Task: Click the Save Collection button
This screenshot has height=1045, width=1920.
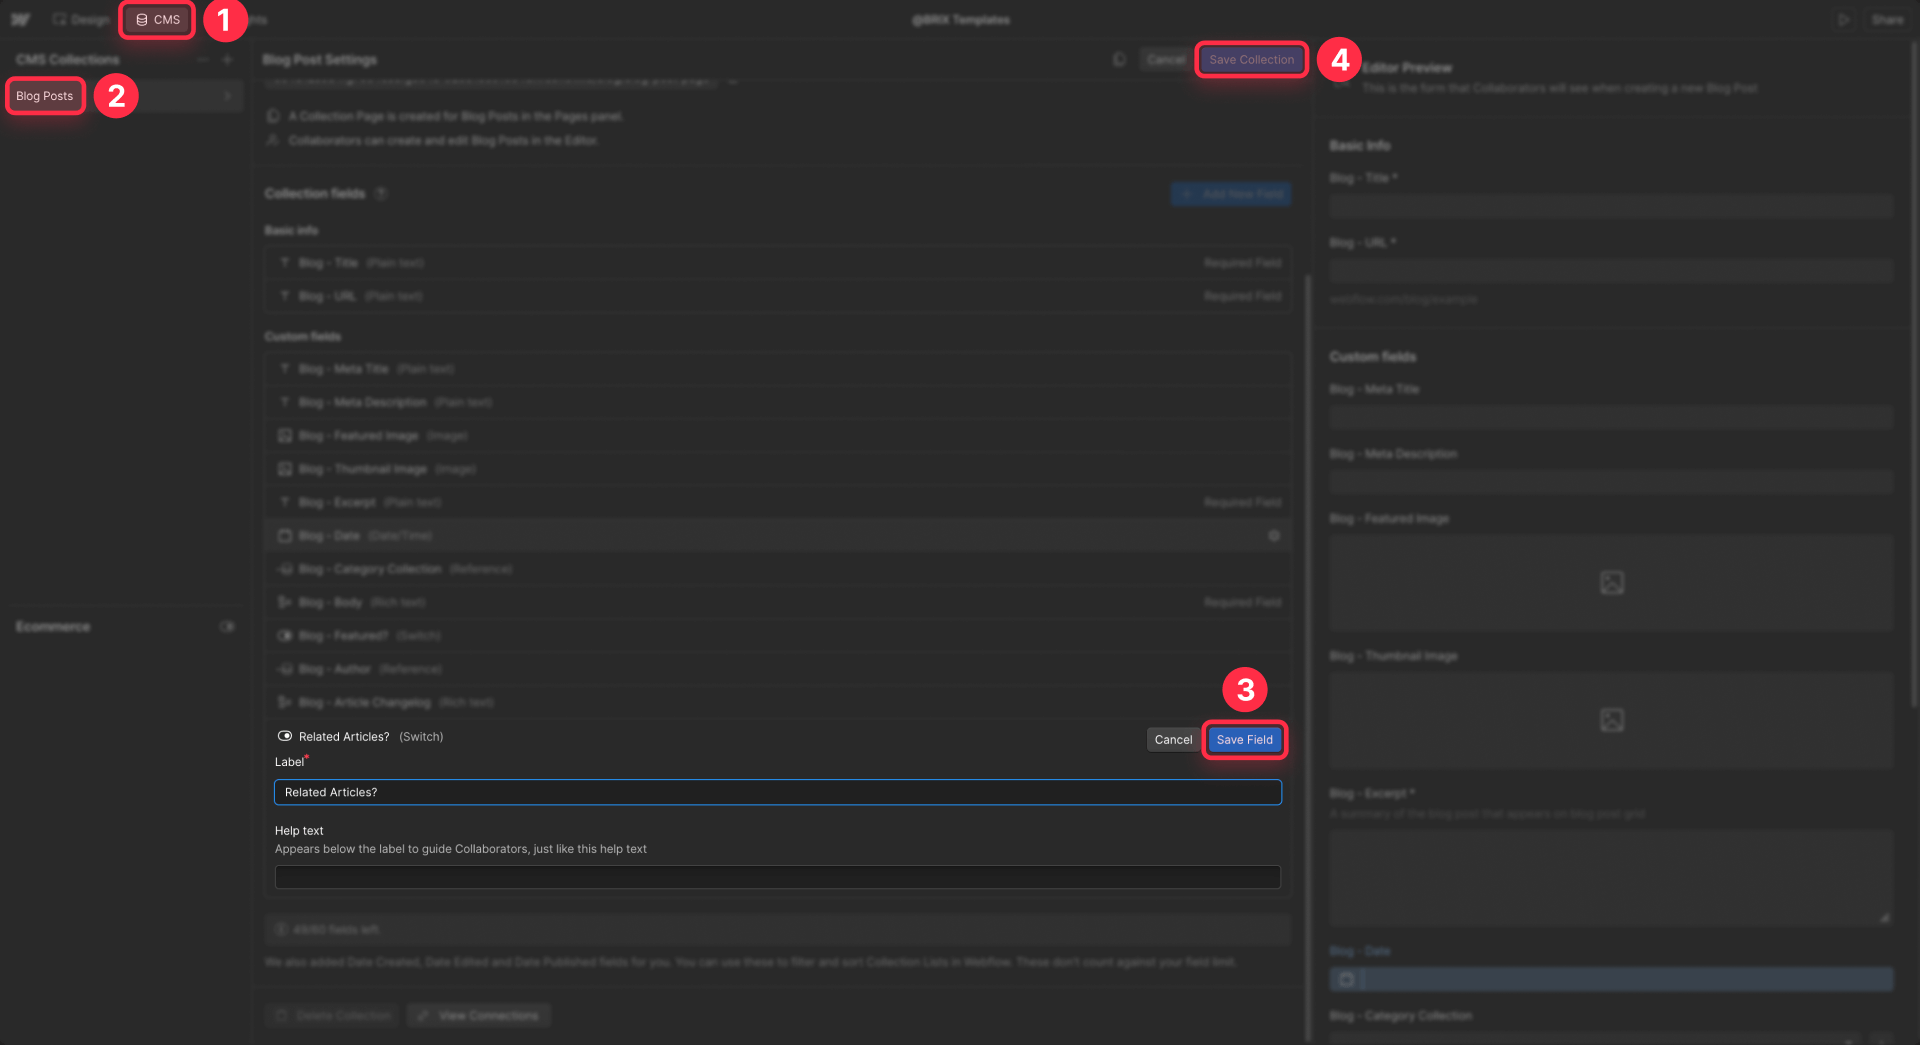Action: [1251, 59]
